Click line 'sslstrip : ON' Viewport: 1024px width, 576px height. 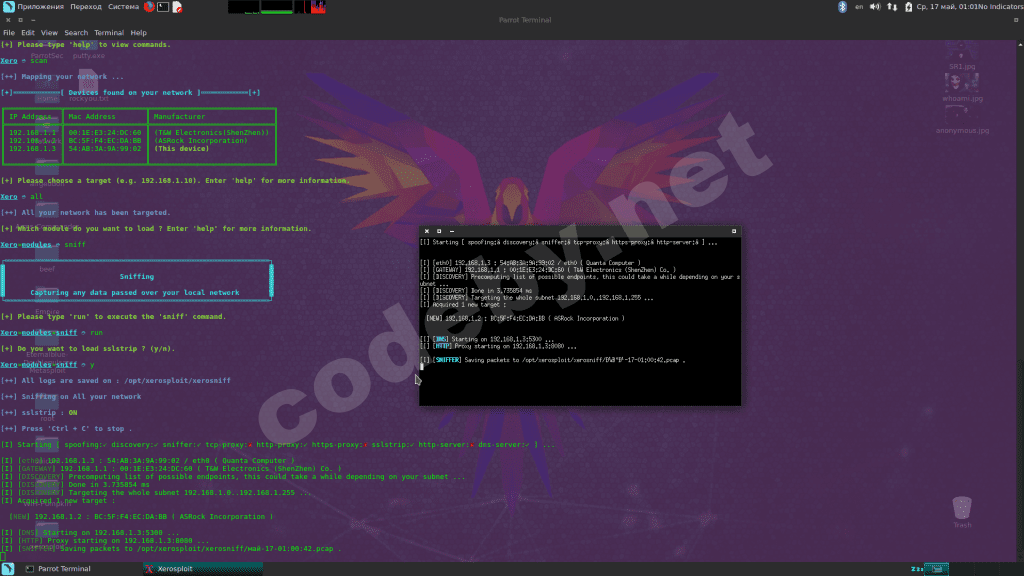click(40, 413)
